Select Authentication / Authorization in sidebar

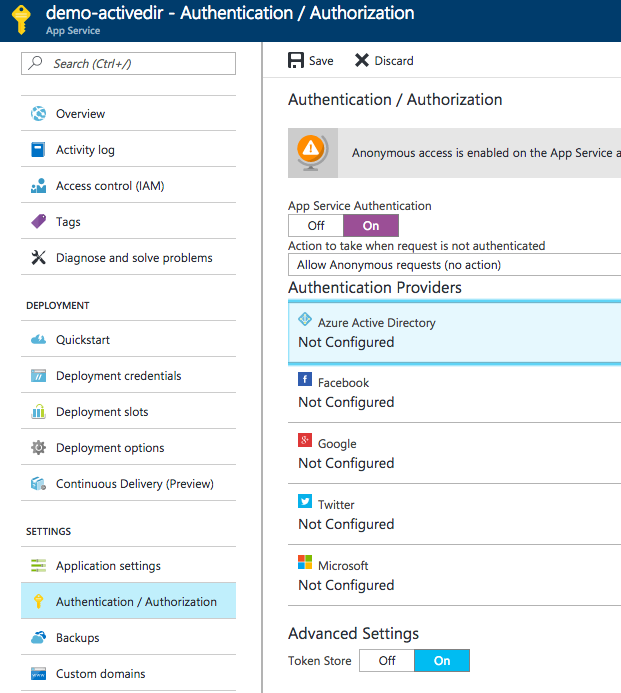point(128,601)
